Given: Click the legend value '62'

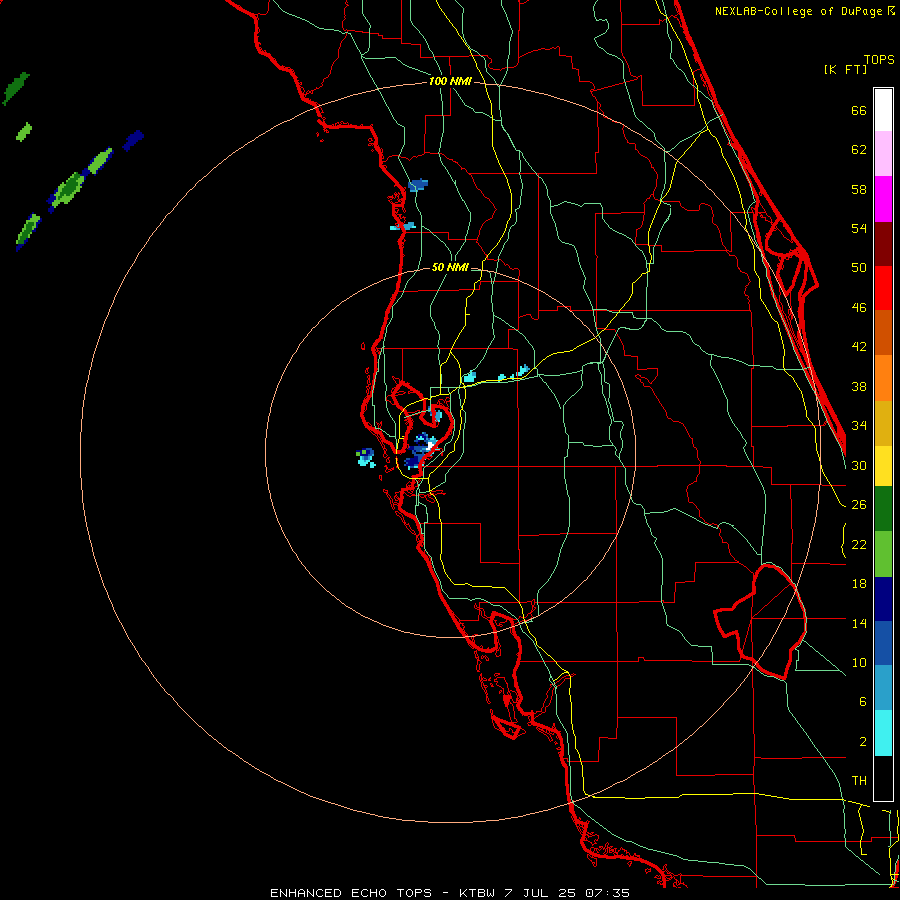Looking at the screenshot, I should (x=859, y=150).
